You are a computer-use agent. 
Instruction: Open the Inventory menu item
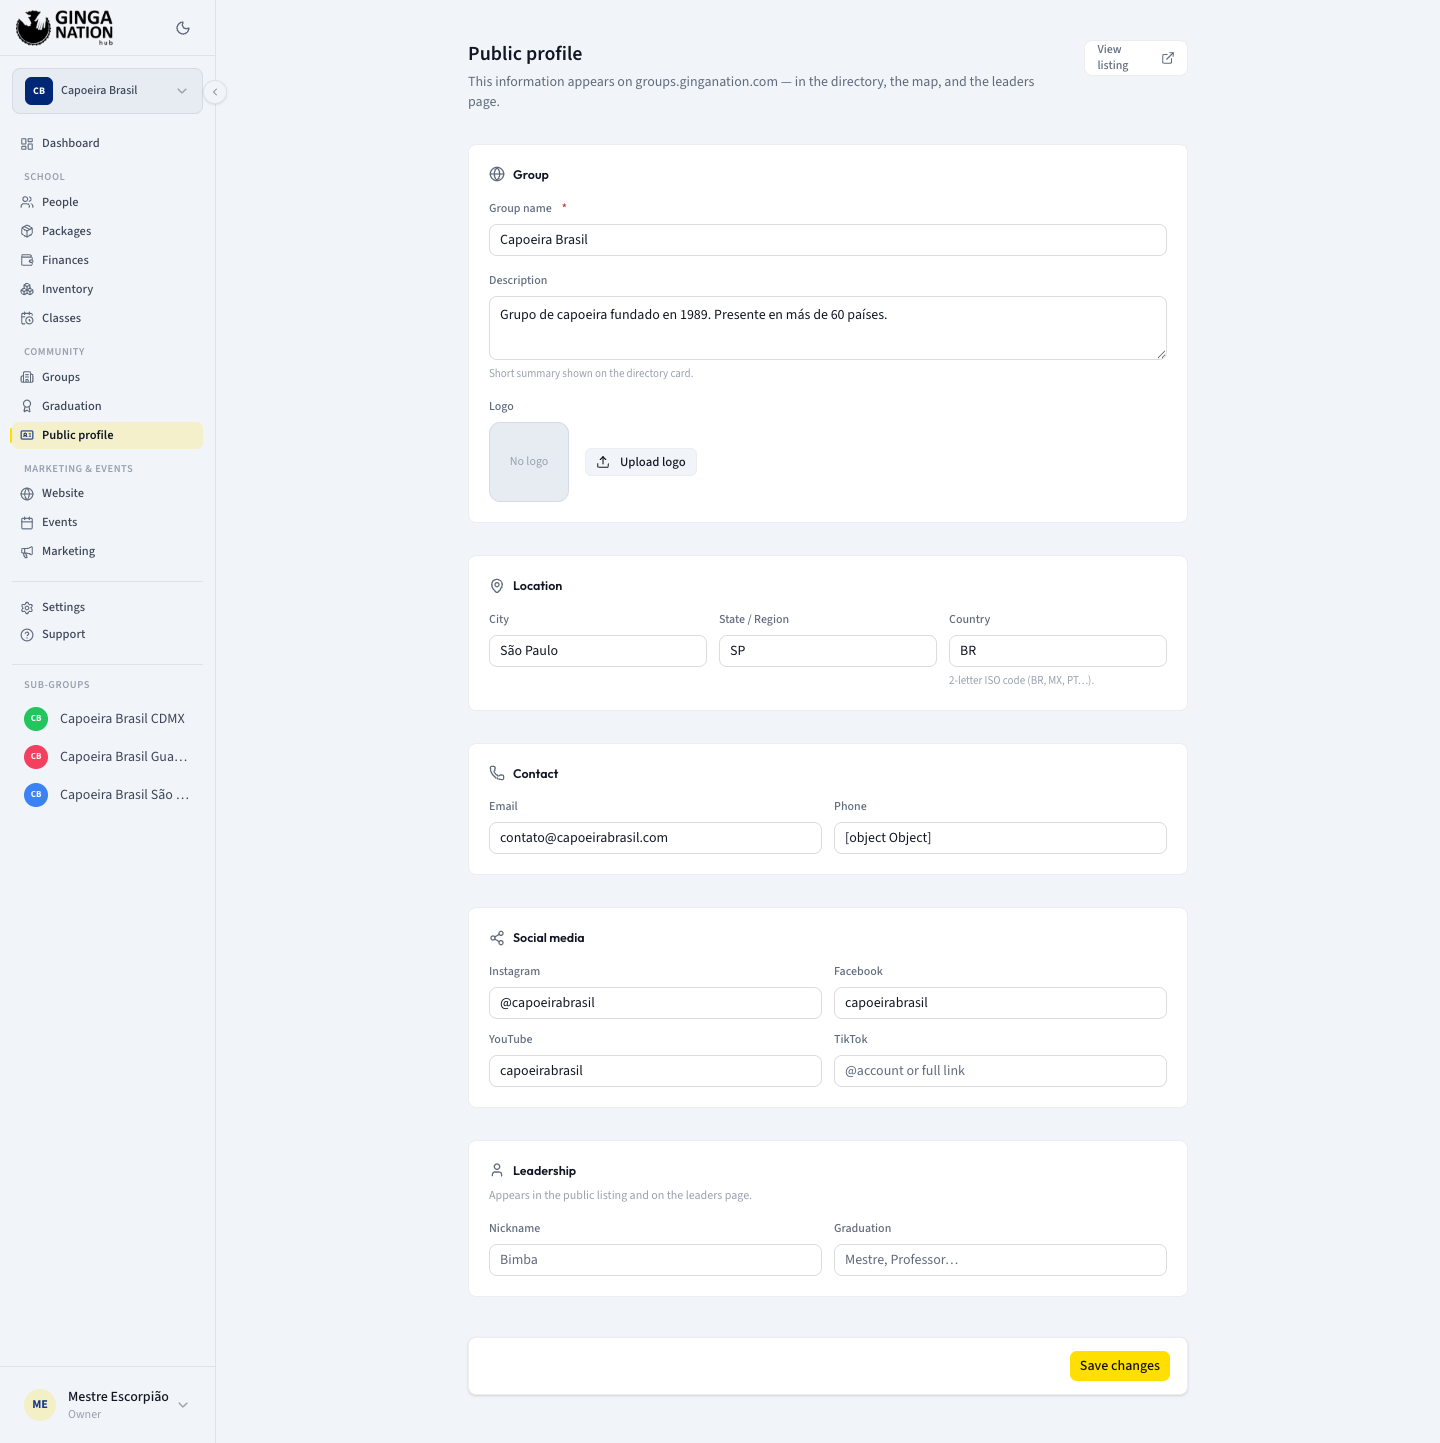(x=107, y=289)
